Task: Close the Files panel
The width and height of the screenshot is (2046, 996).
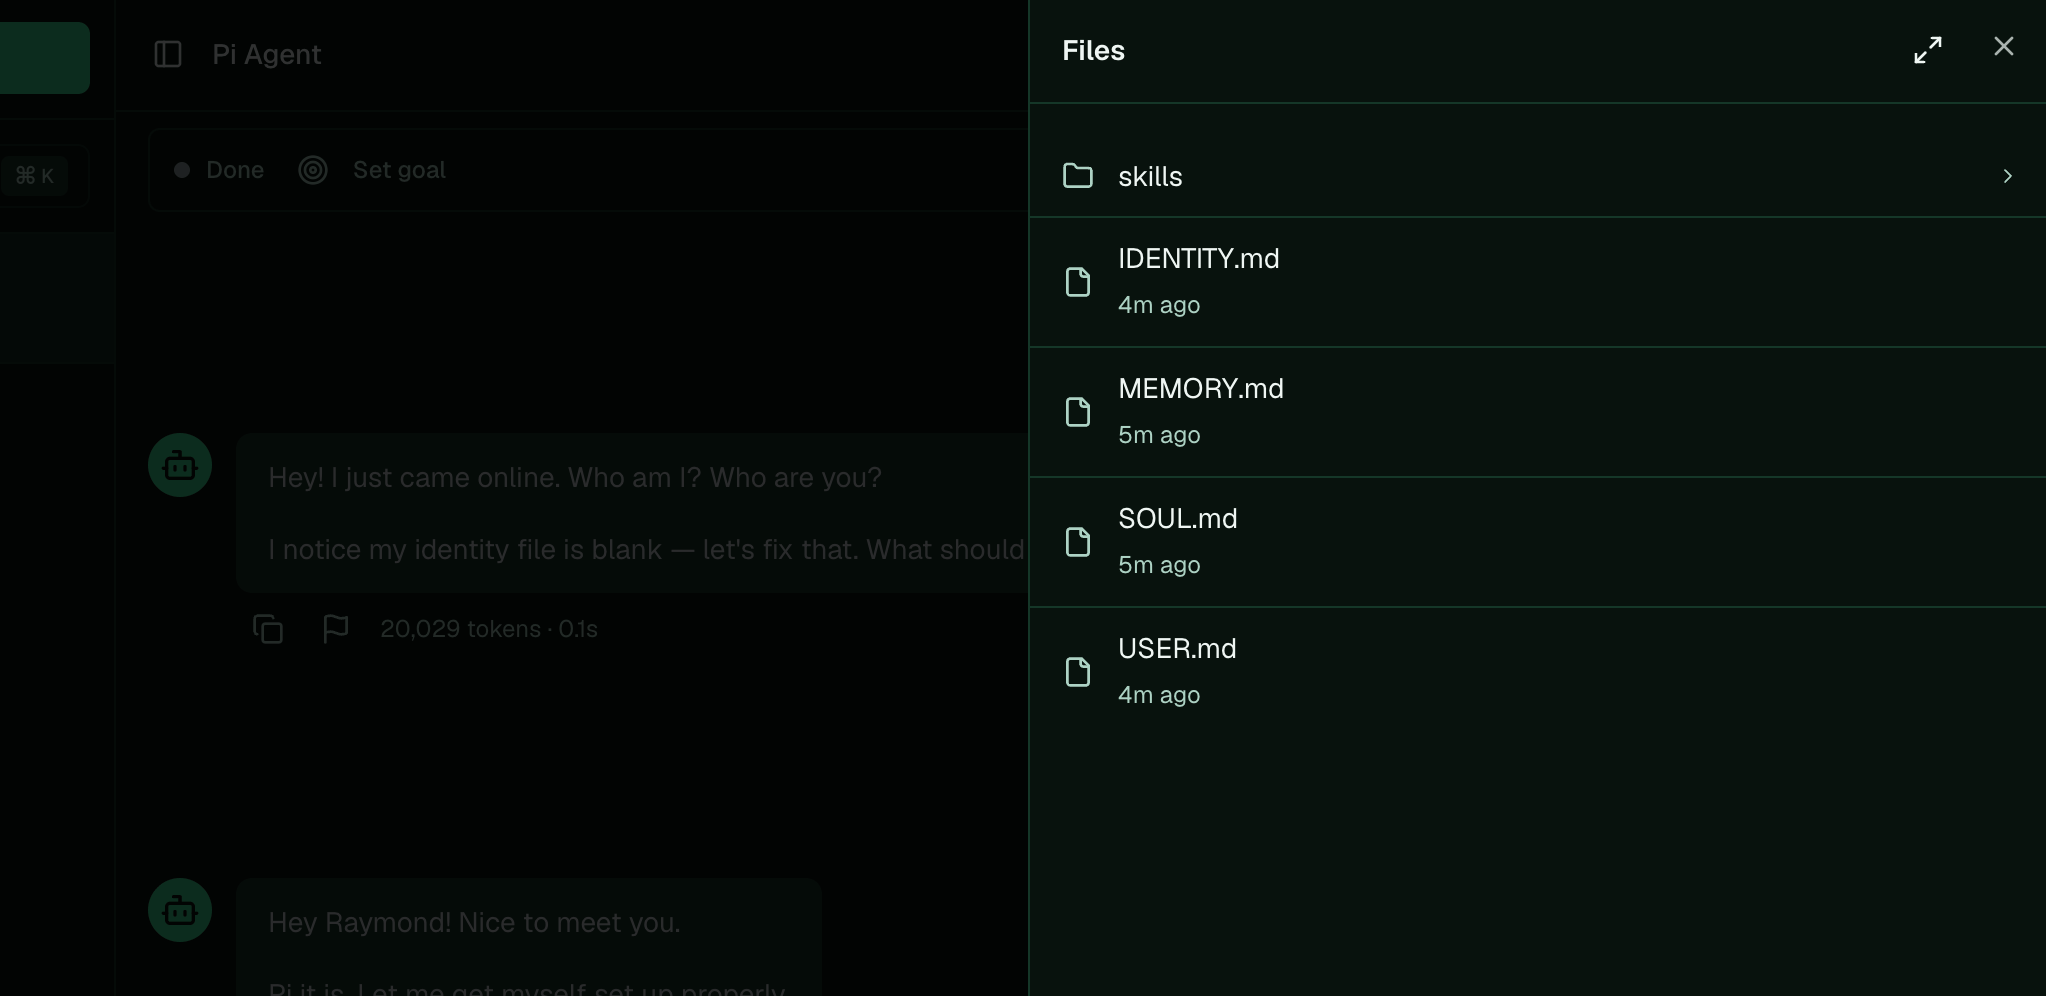Action: coord(2003,47)
